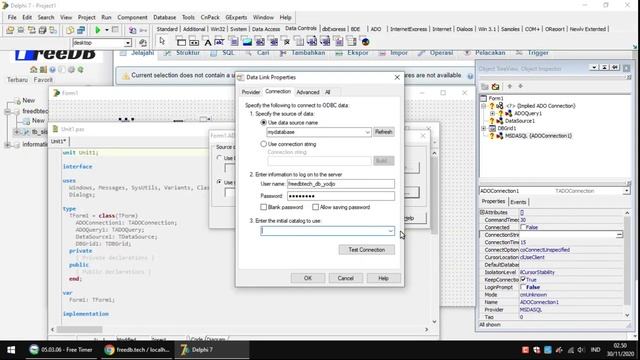Select ADOQuery1 component icon in Object TreeView
This screenshot has width=640, height=360.
click(x=509, y=113)
